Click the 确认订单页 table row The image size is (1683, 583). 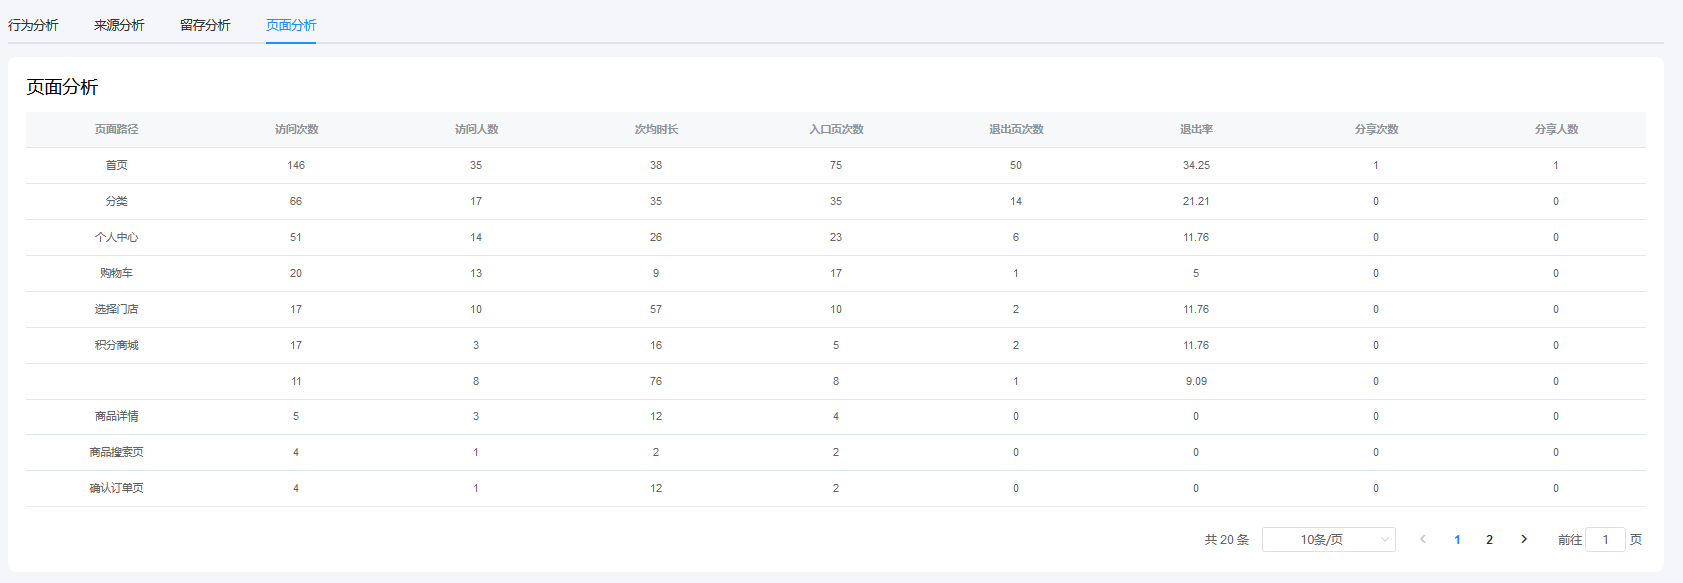click(x=117, y=488)
